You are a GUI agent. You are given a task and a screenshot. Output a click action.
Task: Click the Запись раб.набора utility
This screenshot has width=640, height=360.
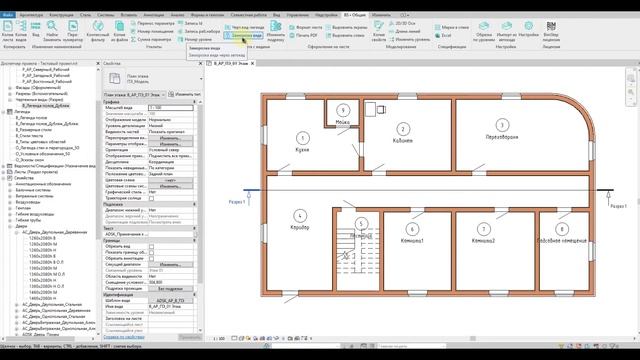tap(199, 31)
